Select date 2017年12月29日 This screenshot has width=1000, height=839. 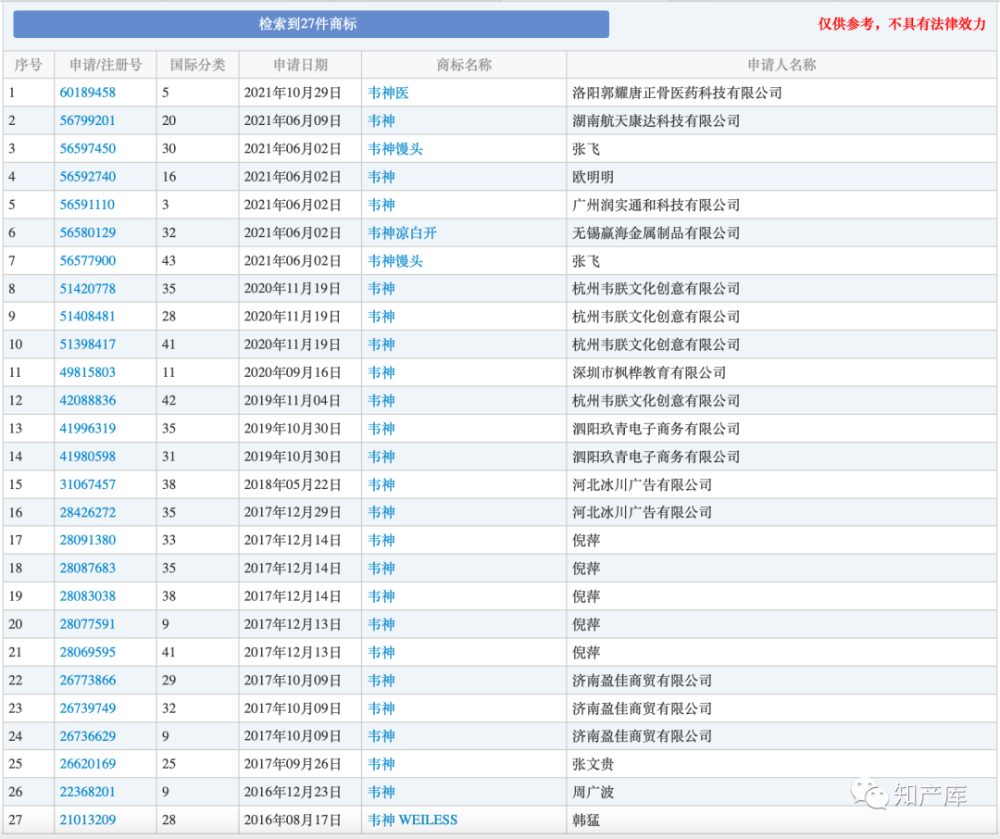point(292,513)
